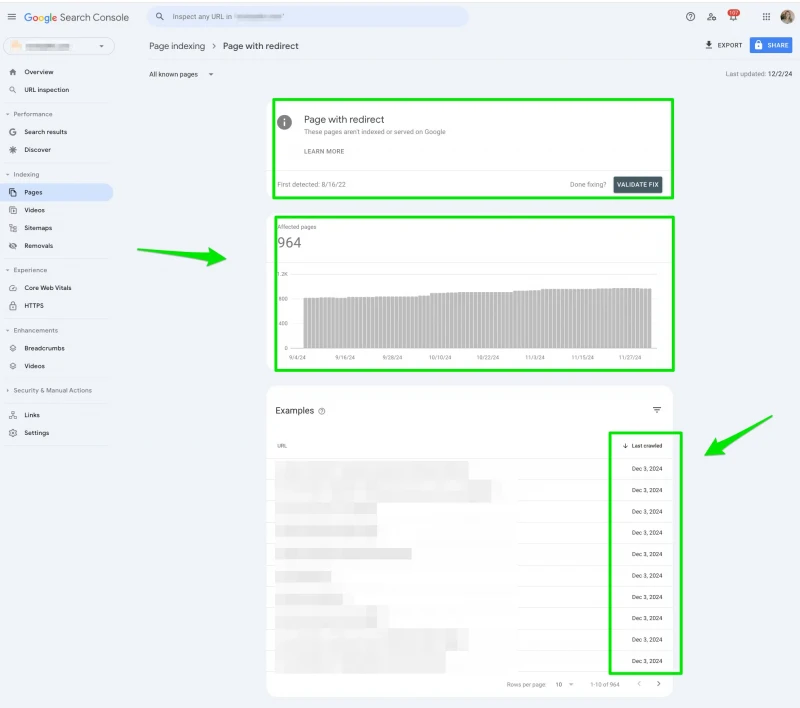Open the All known pages dropdown
The height and width of the screenshot is (708, 800).
pyautogui.click(x=181, y=74)
